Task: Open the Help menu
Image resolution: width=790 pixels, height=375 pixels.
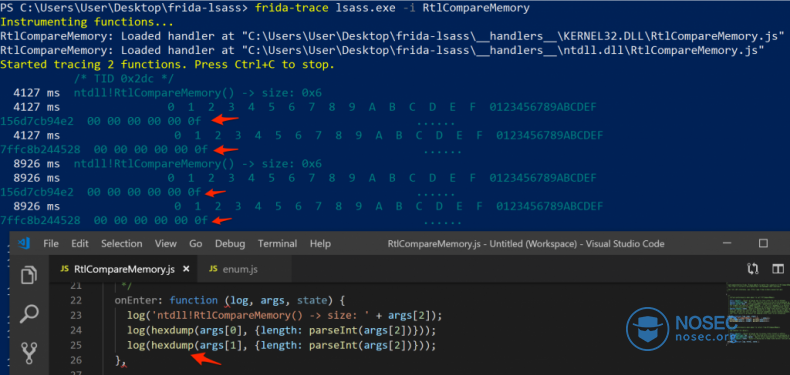Action: pyautogui.click(x=320, y=243)
